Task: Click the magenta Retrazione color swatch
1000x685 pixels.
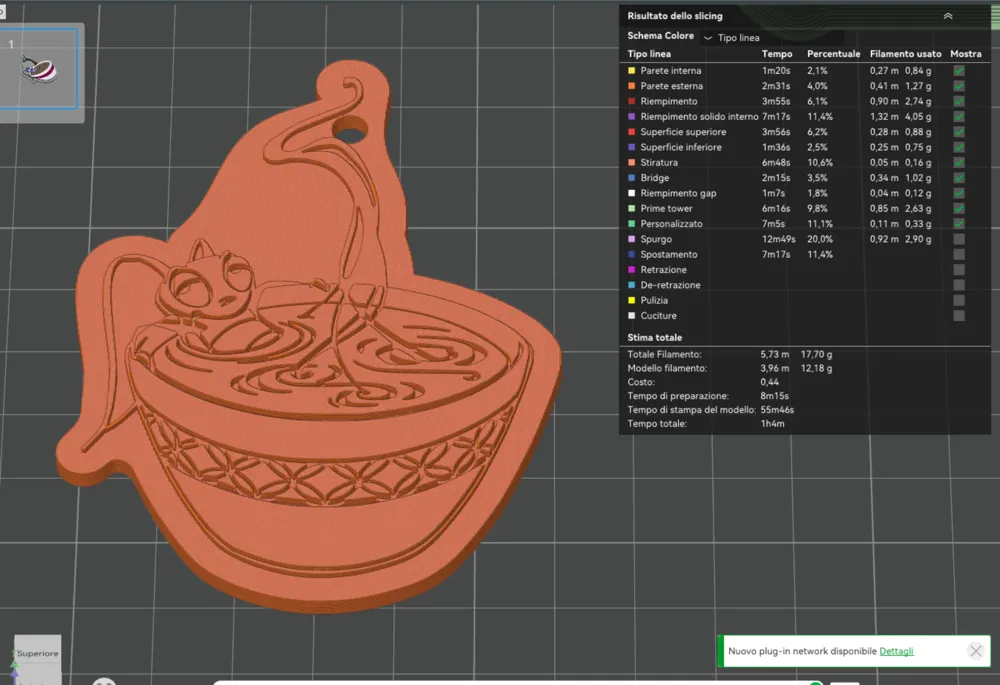Action: [631, 270]
